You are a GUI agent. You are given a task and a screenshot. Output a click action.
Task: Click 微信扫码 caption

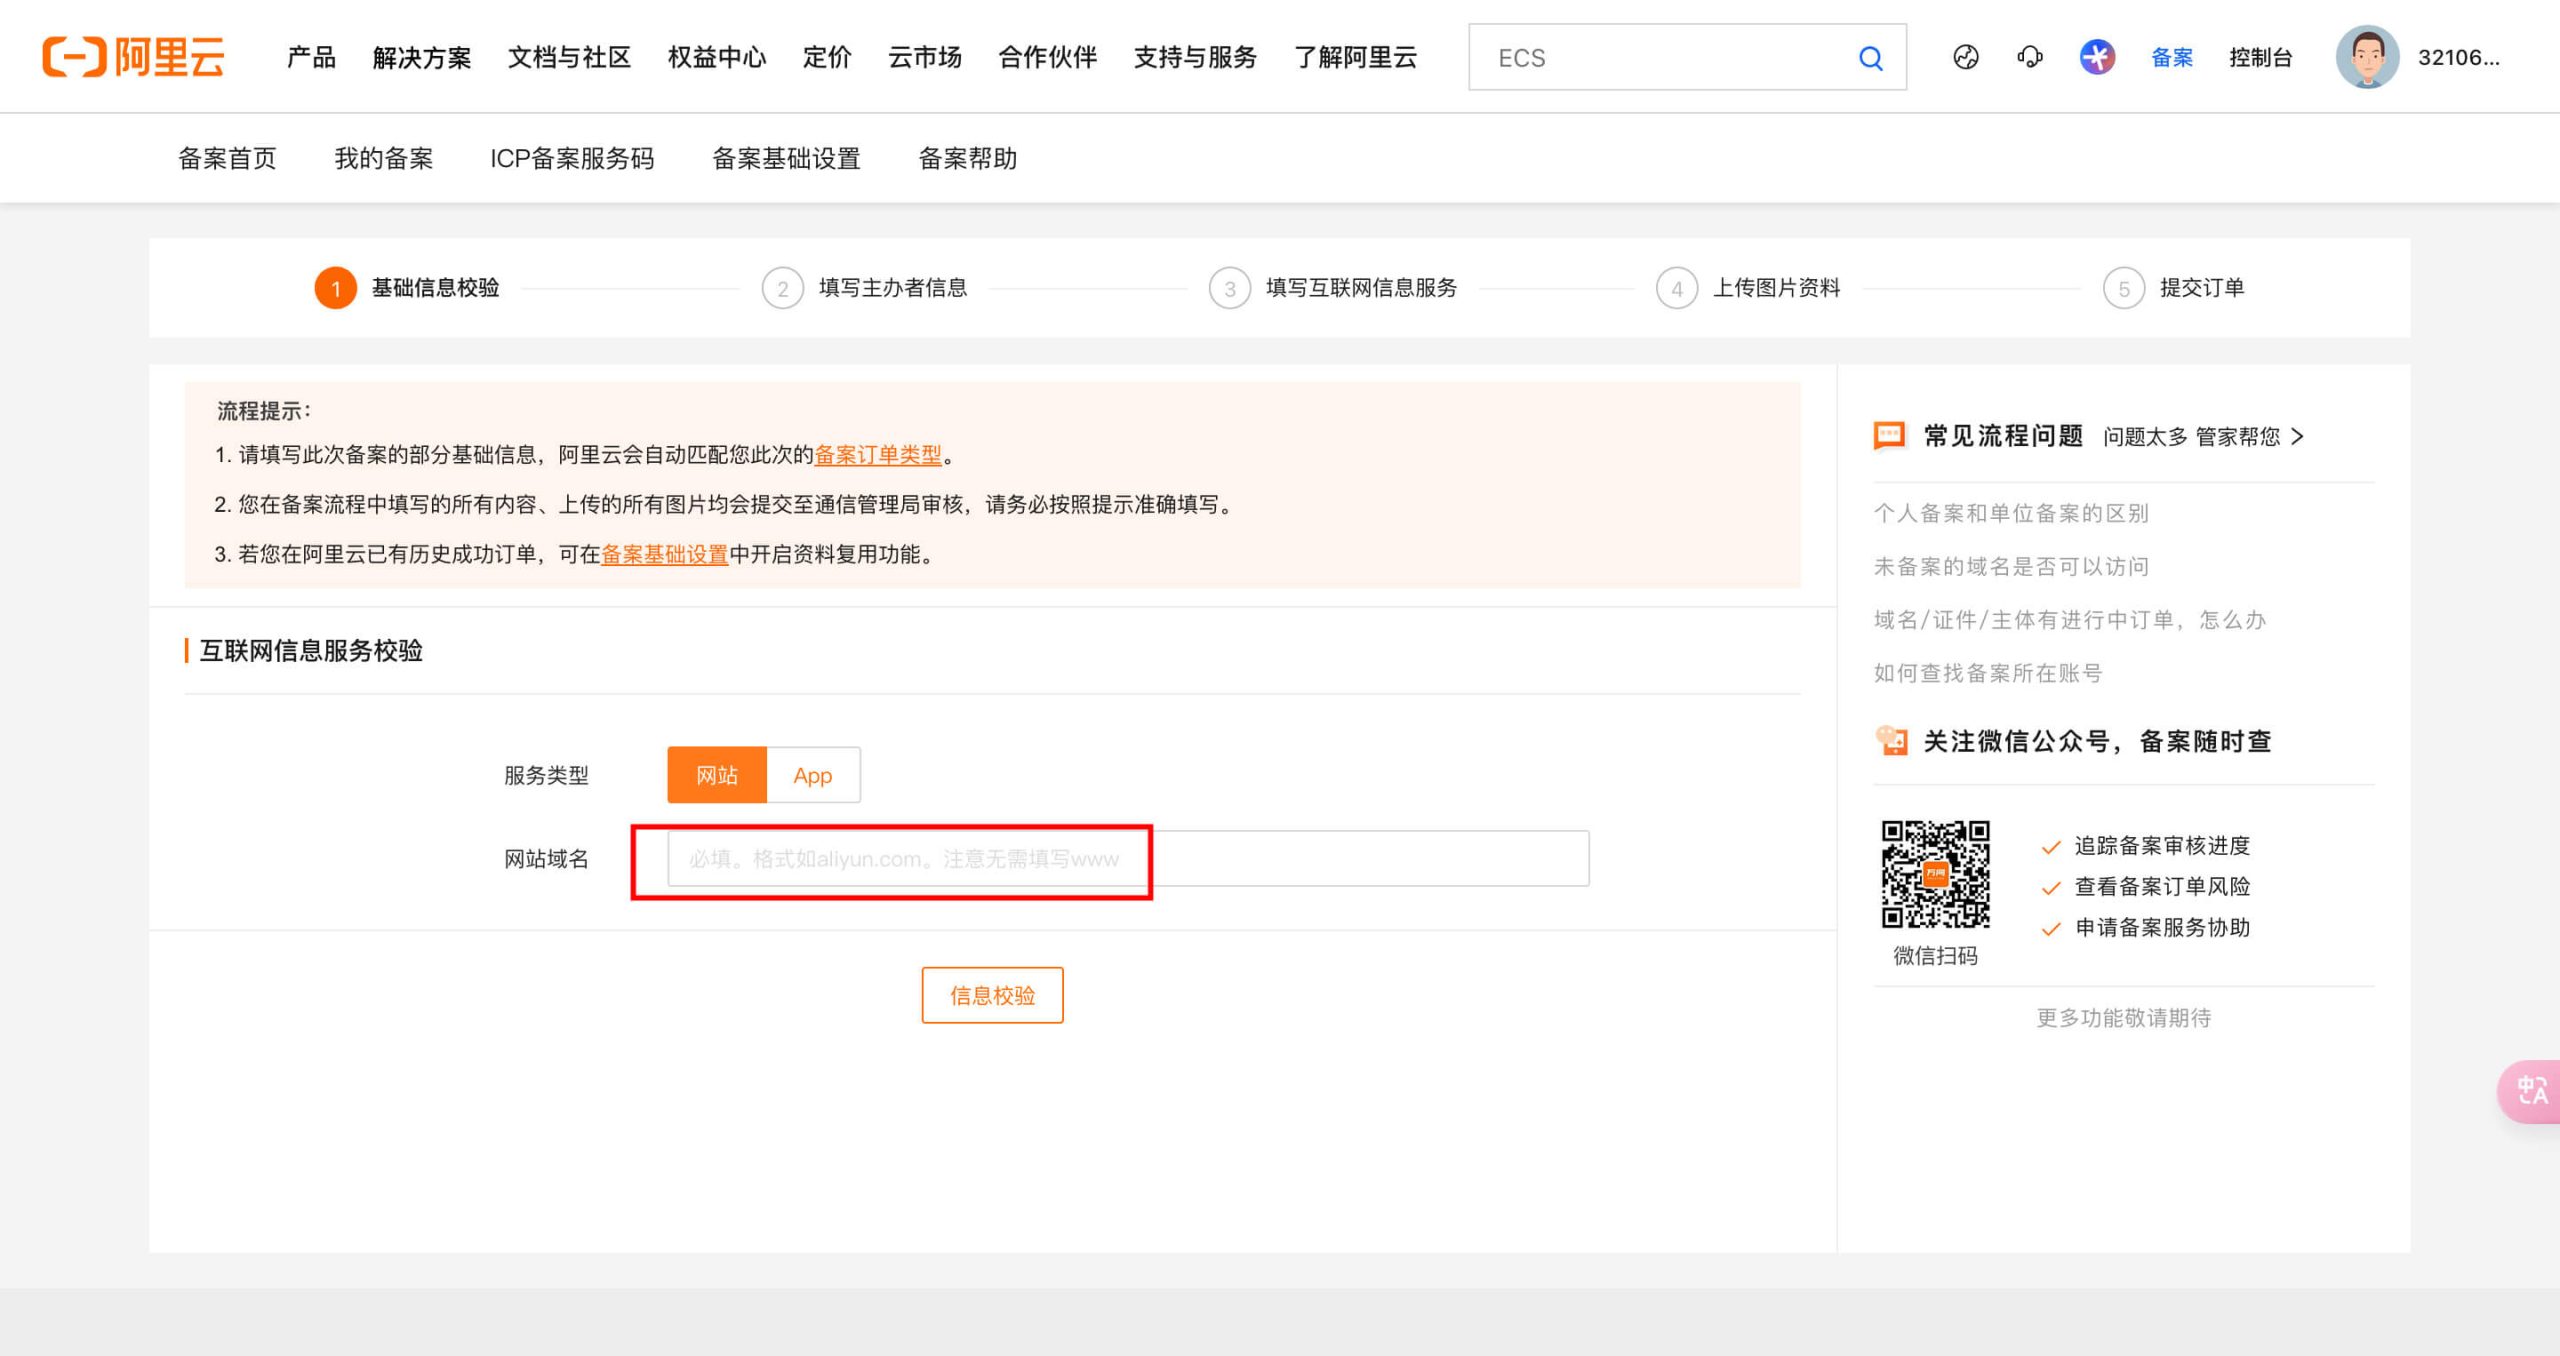[x=1935, y=956]
